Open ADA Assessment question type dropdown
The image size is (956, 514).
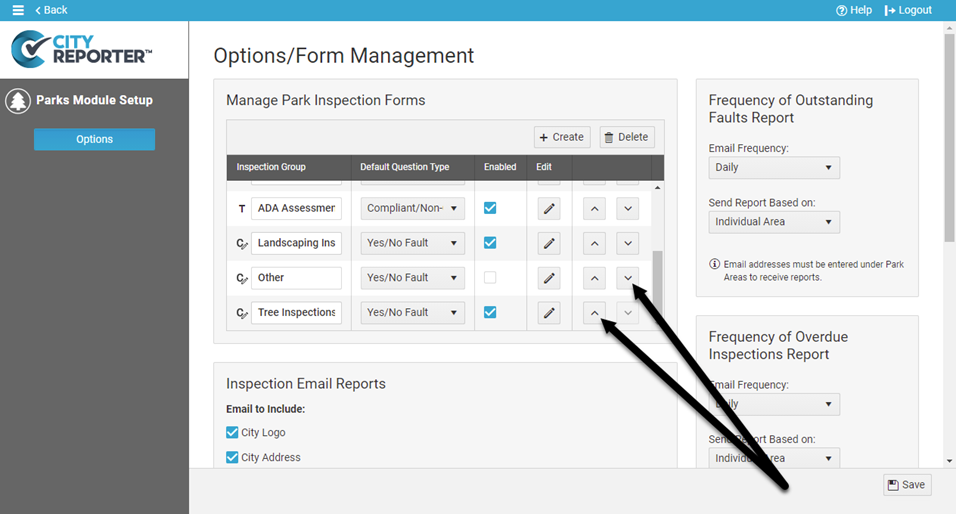412,209
